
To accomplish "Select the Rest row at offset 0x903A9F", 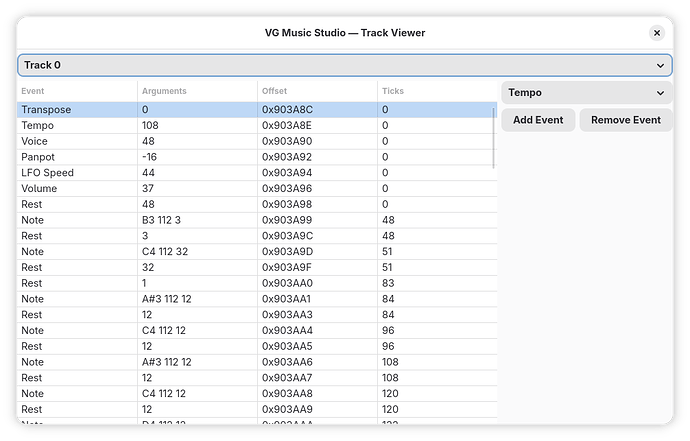I will click(257, 268).
